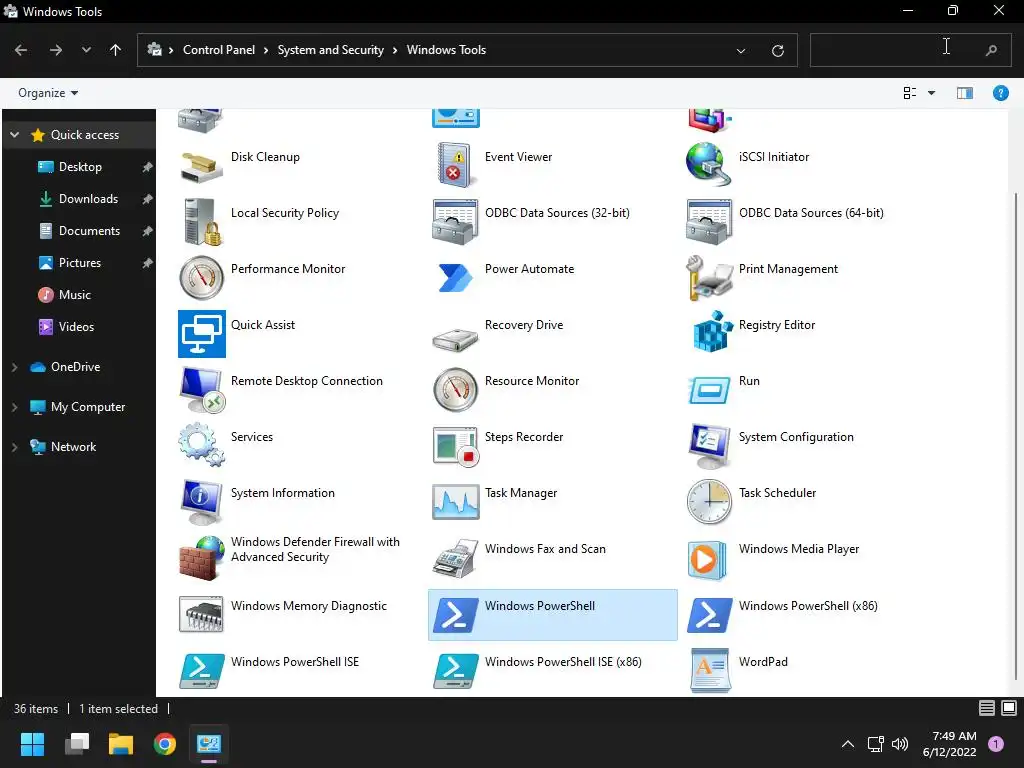Click the System Information icon

201,502
